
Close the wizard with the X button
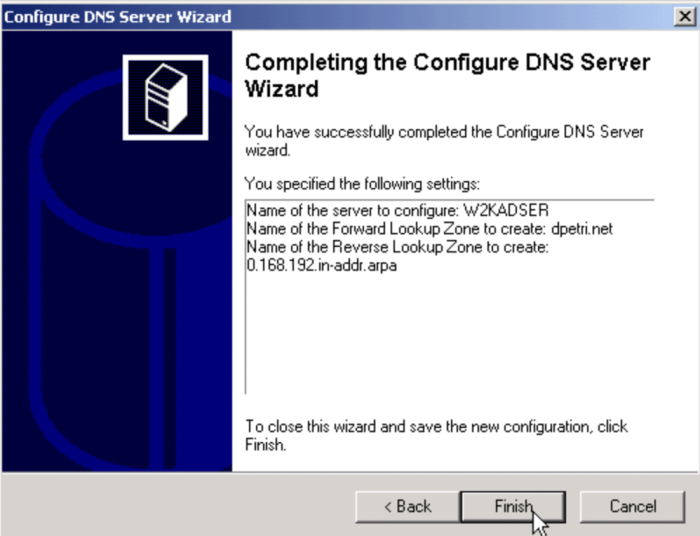click(684, 17)
